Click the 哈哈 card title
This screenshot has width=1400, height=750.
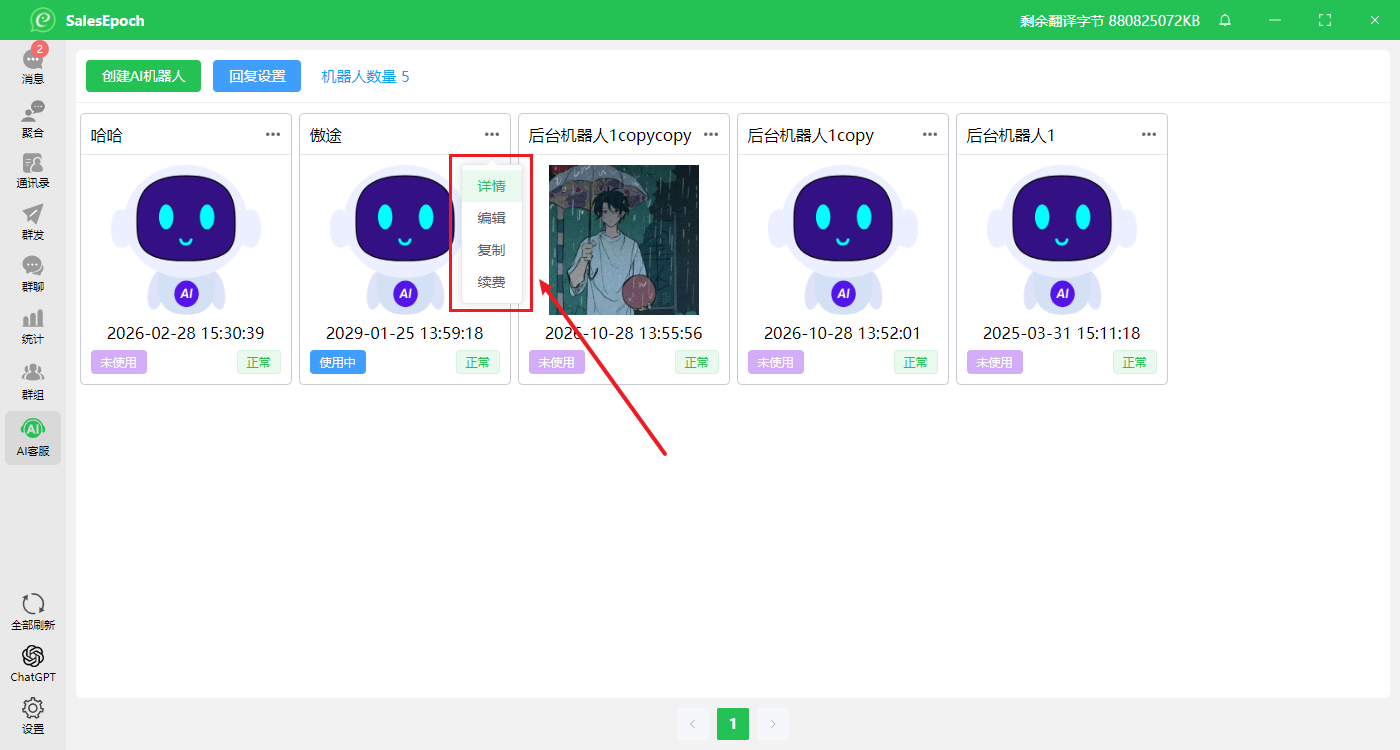coord(107,135)
